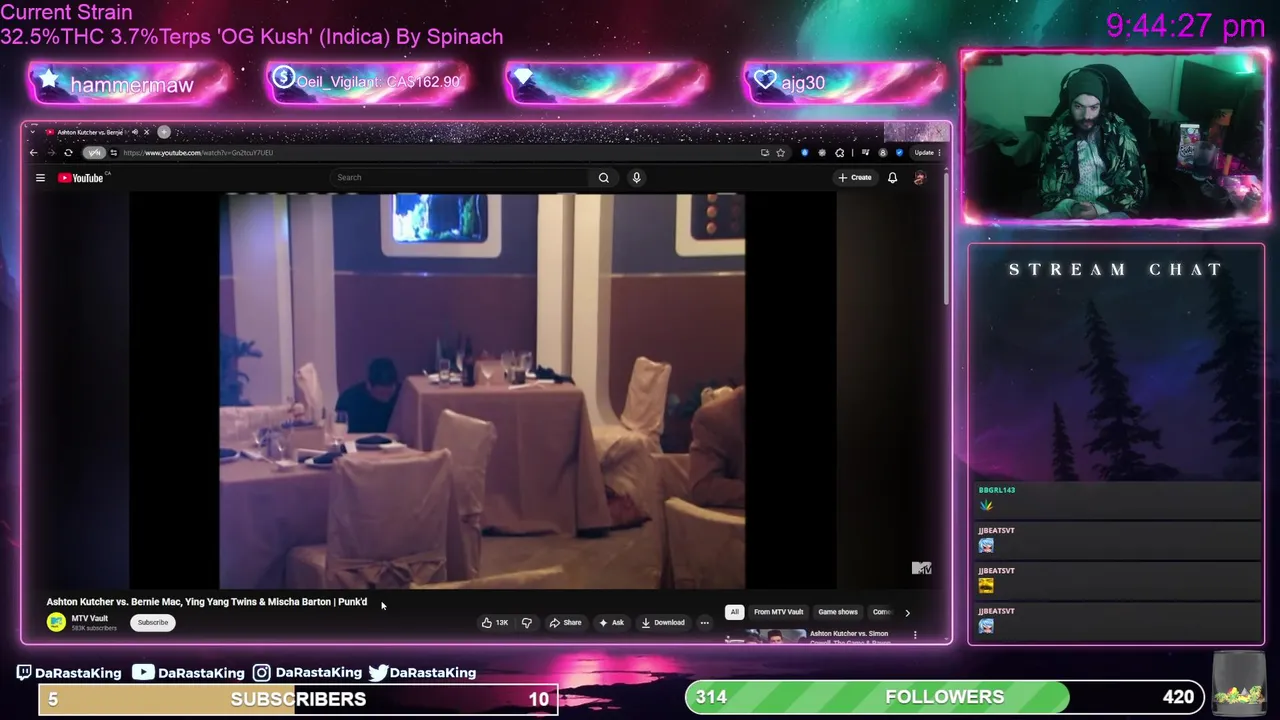The image size is (1280, 720).
Task: Open options for the Simon Cowell suggestion
Action: 914,634
